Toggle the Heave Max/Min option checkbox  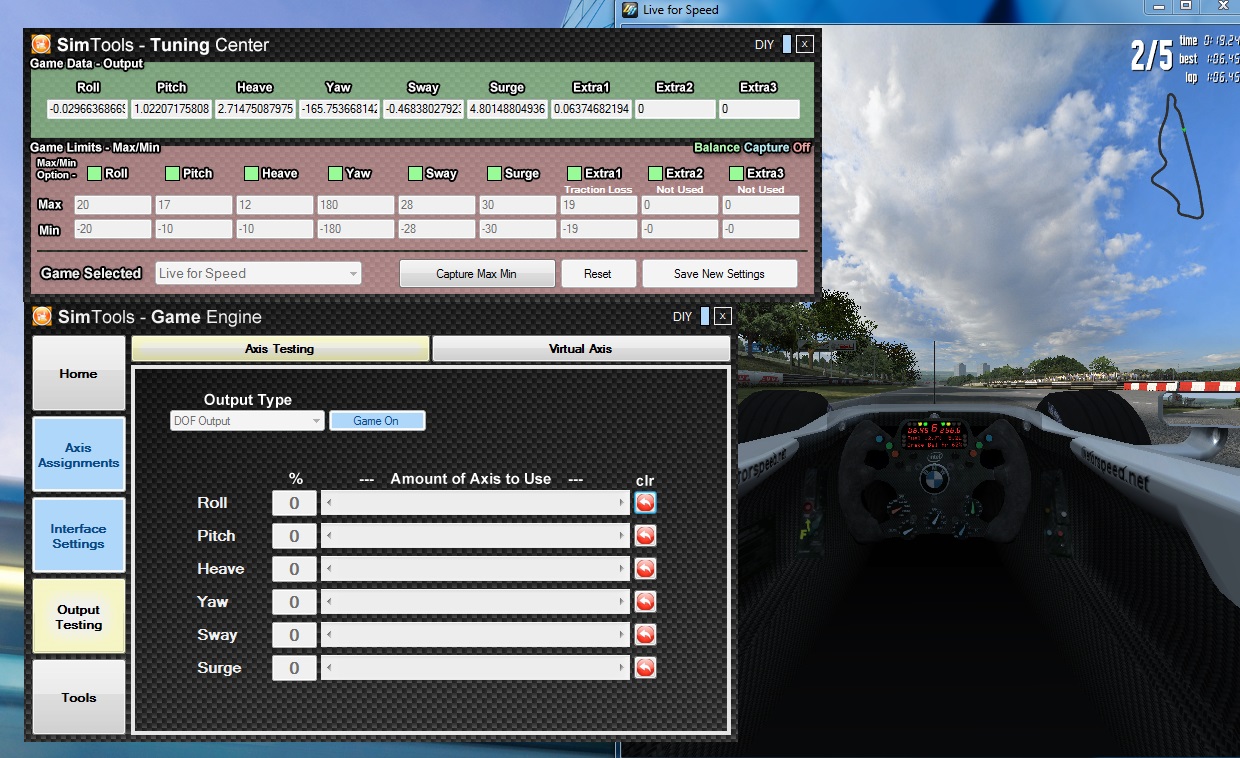pyautogui.click(x=251, y=173)
